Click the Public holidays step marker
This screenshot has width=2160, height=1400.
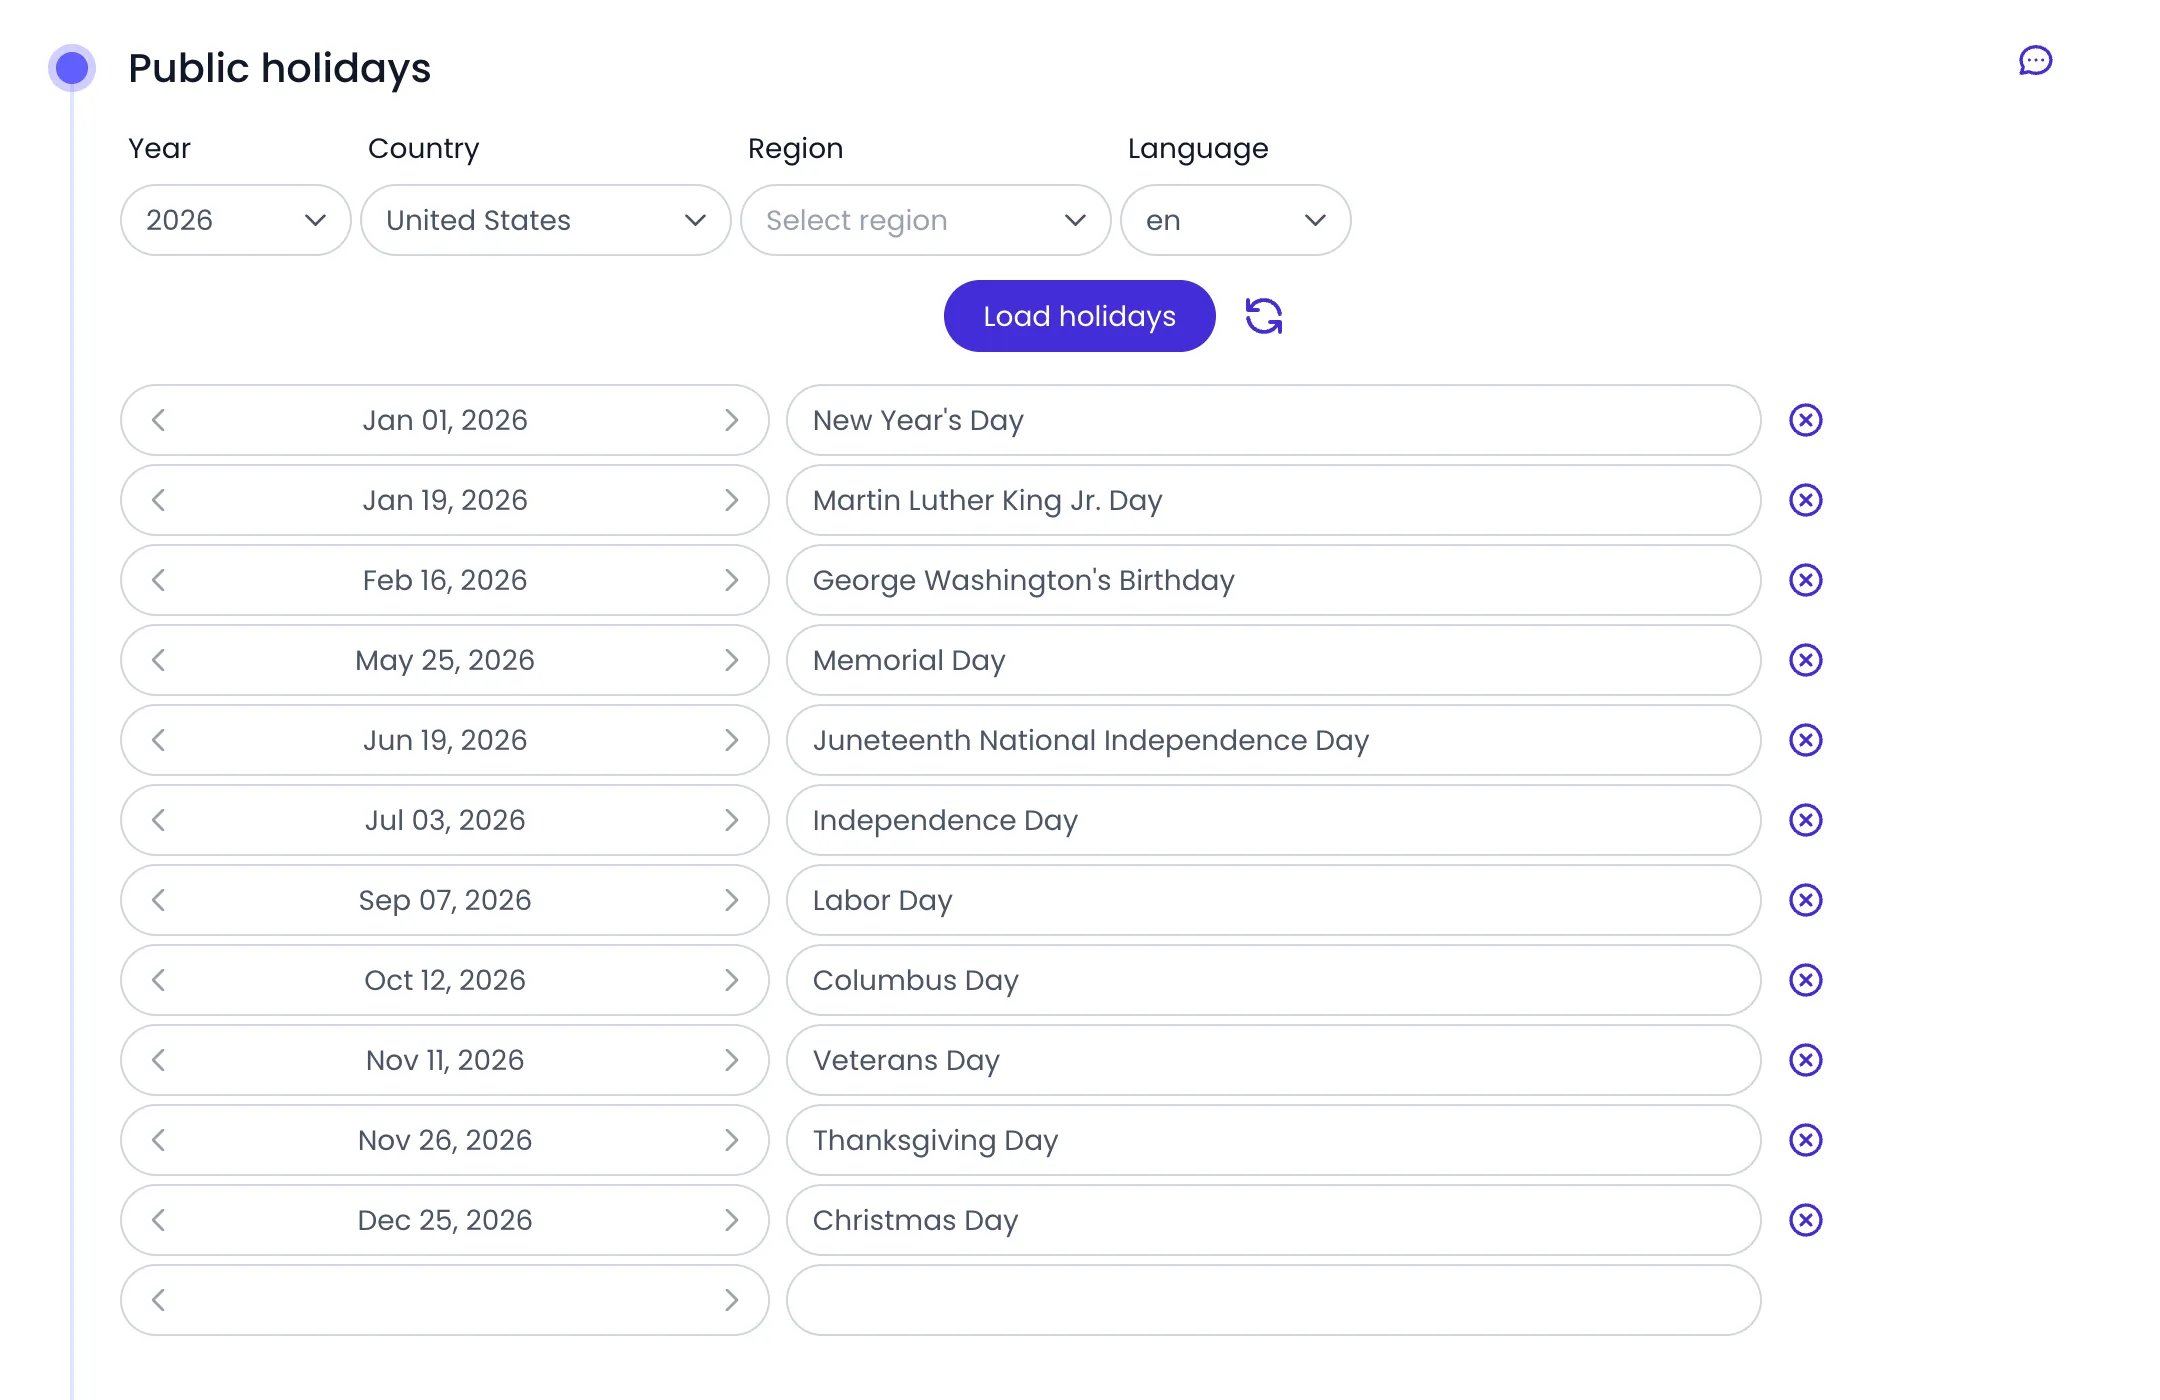[x=72, y=68]
